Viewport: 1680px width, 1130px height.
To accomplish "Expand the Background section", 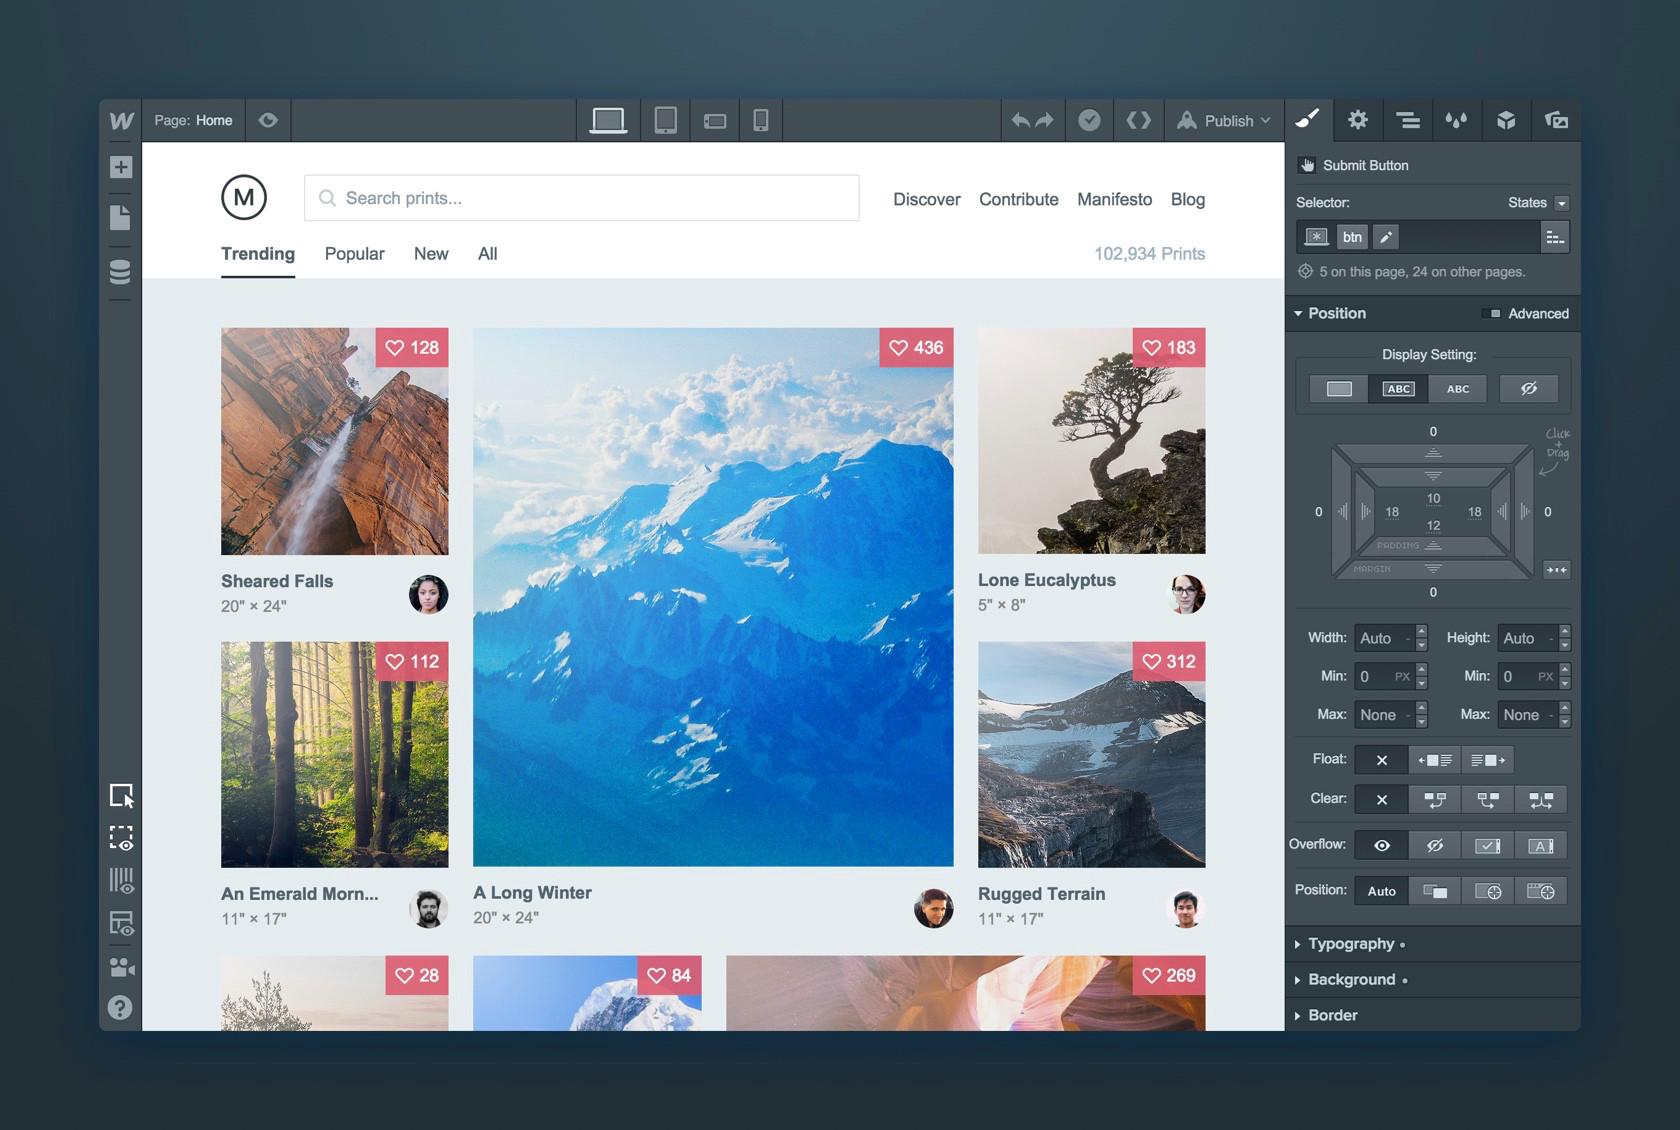I will tap(1432, 980).
